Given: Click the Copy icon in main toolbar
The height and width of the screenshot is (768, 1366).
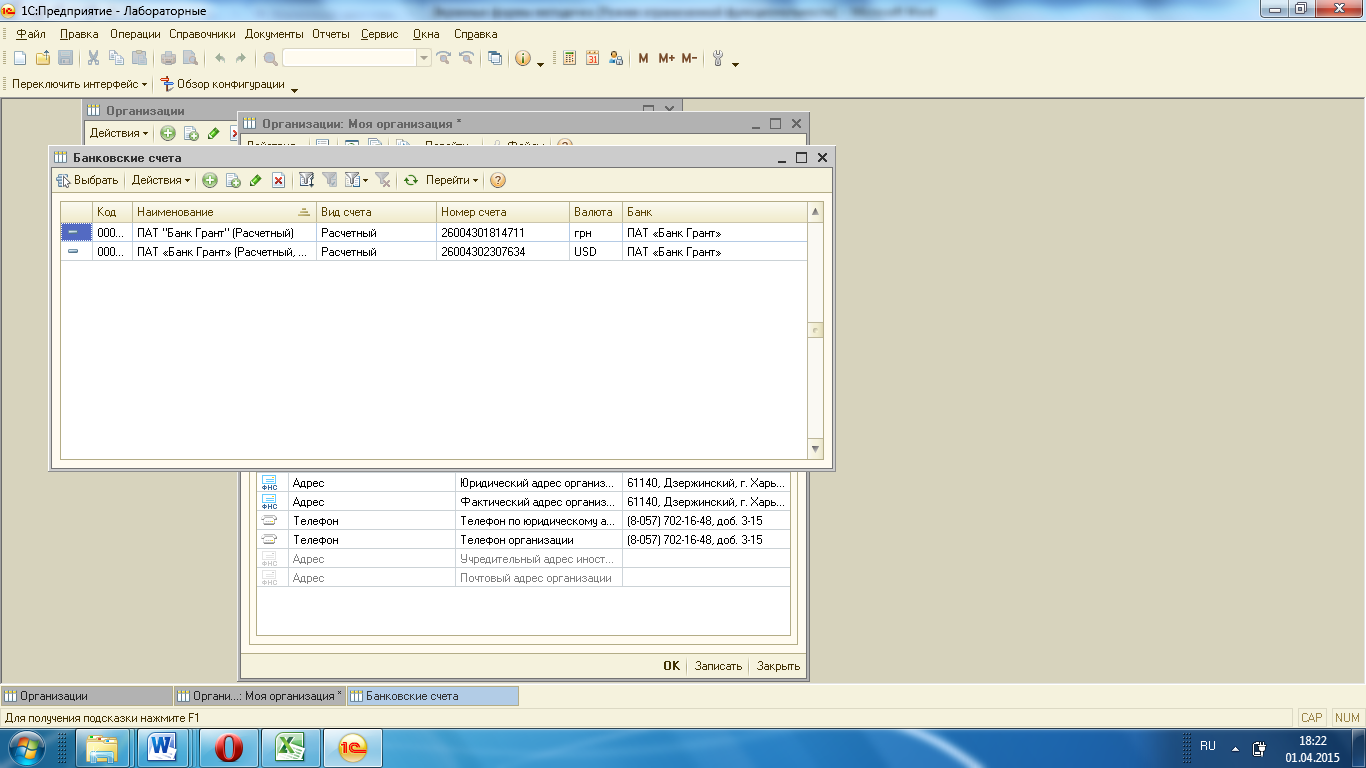Looking at the screenshot, I should click(116, 58).
